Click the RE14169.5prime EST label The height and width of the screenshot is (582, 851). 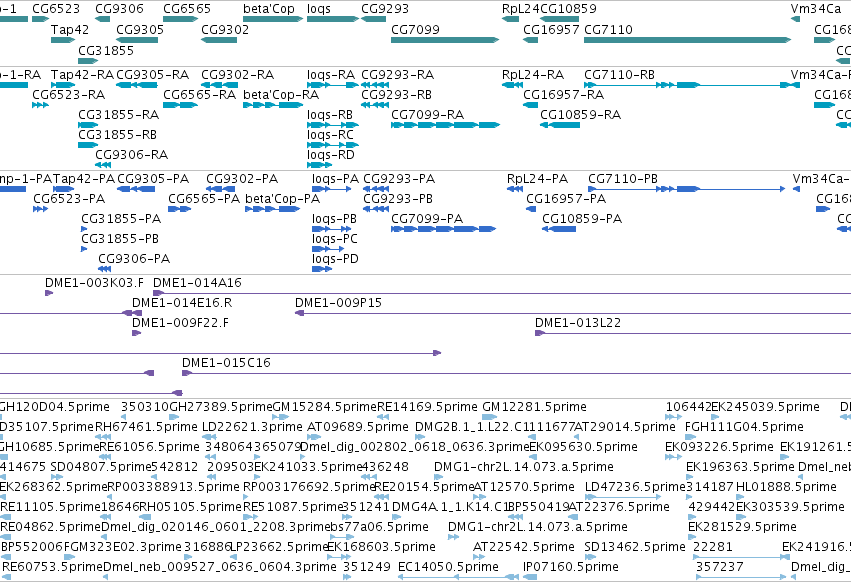click(x=428, y=407)
